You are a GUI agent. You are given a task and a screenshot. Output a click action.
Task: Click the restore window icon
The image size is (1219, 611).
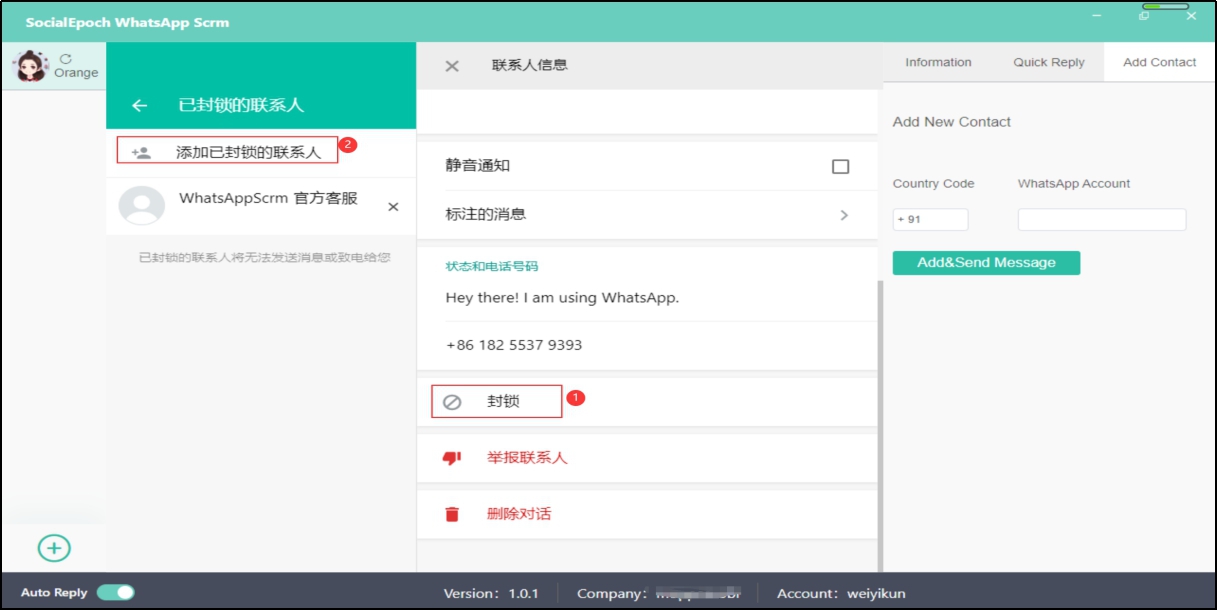pos(1144,16)
